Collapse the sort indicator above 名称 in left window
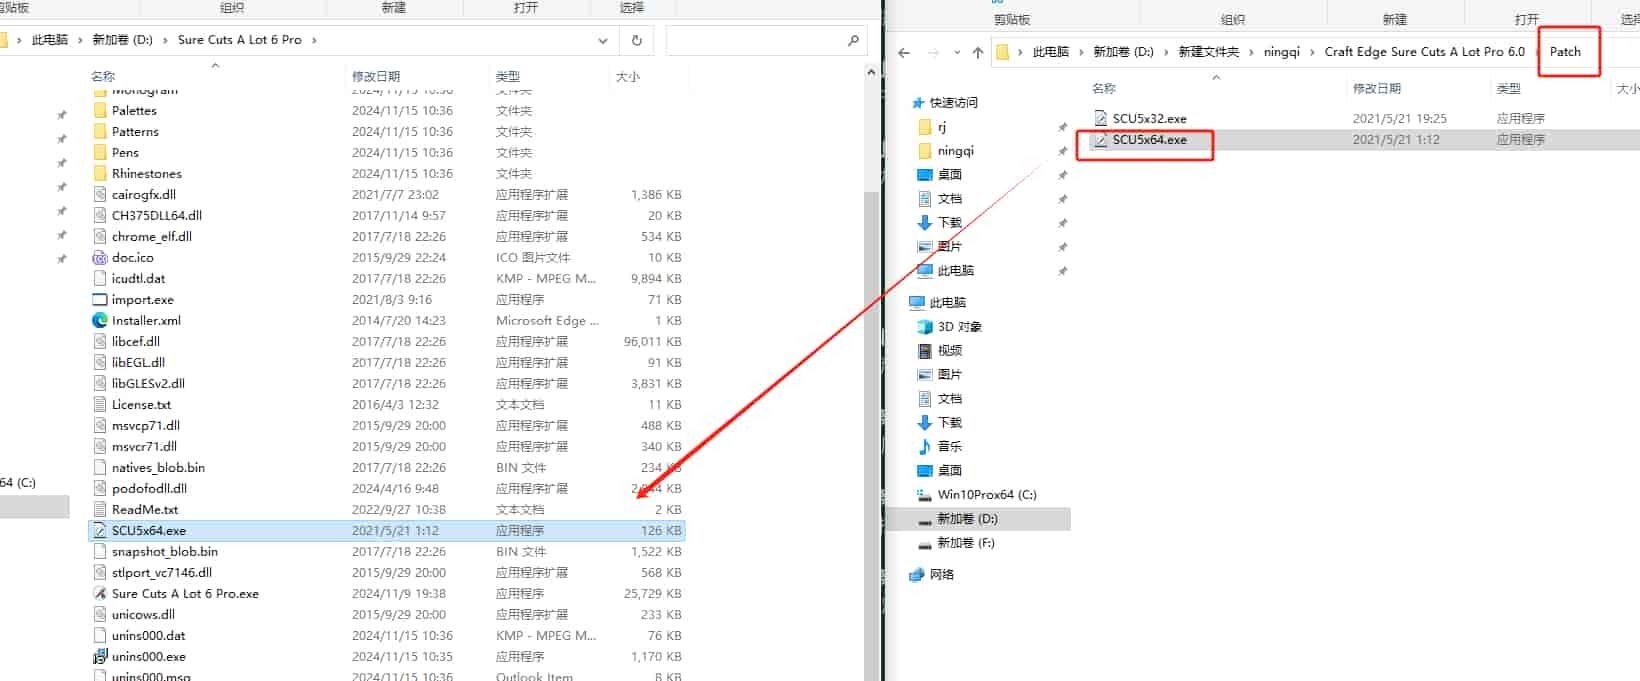This screenshot has height=681, width=1640. (x=215, y=66)
